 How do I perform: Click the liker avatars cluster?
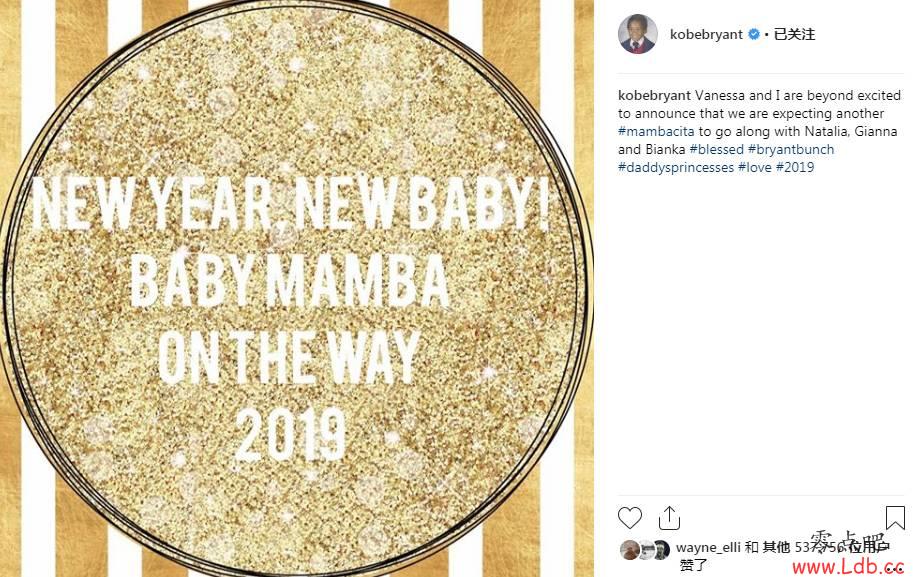645,550
